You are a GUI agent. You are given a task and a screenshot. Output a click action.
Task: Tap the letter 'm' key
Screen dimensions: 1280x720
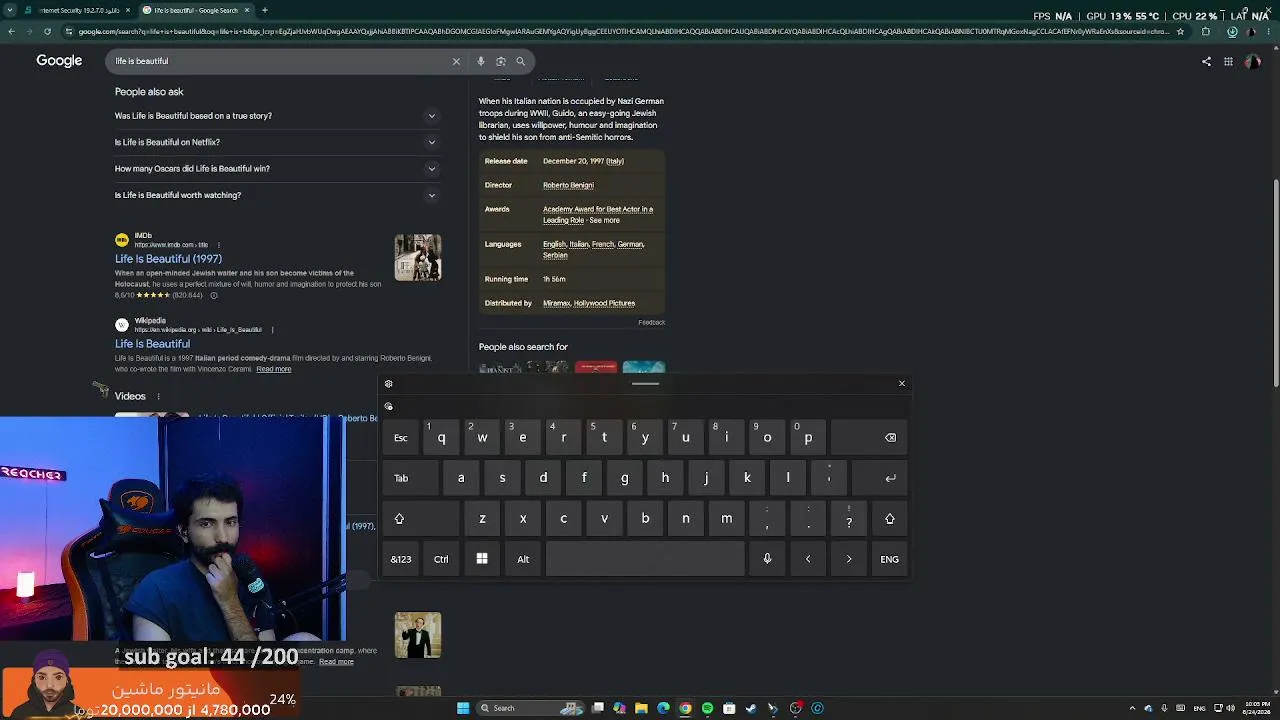(x=727, y=519)
